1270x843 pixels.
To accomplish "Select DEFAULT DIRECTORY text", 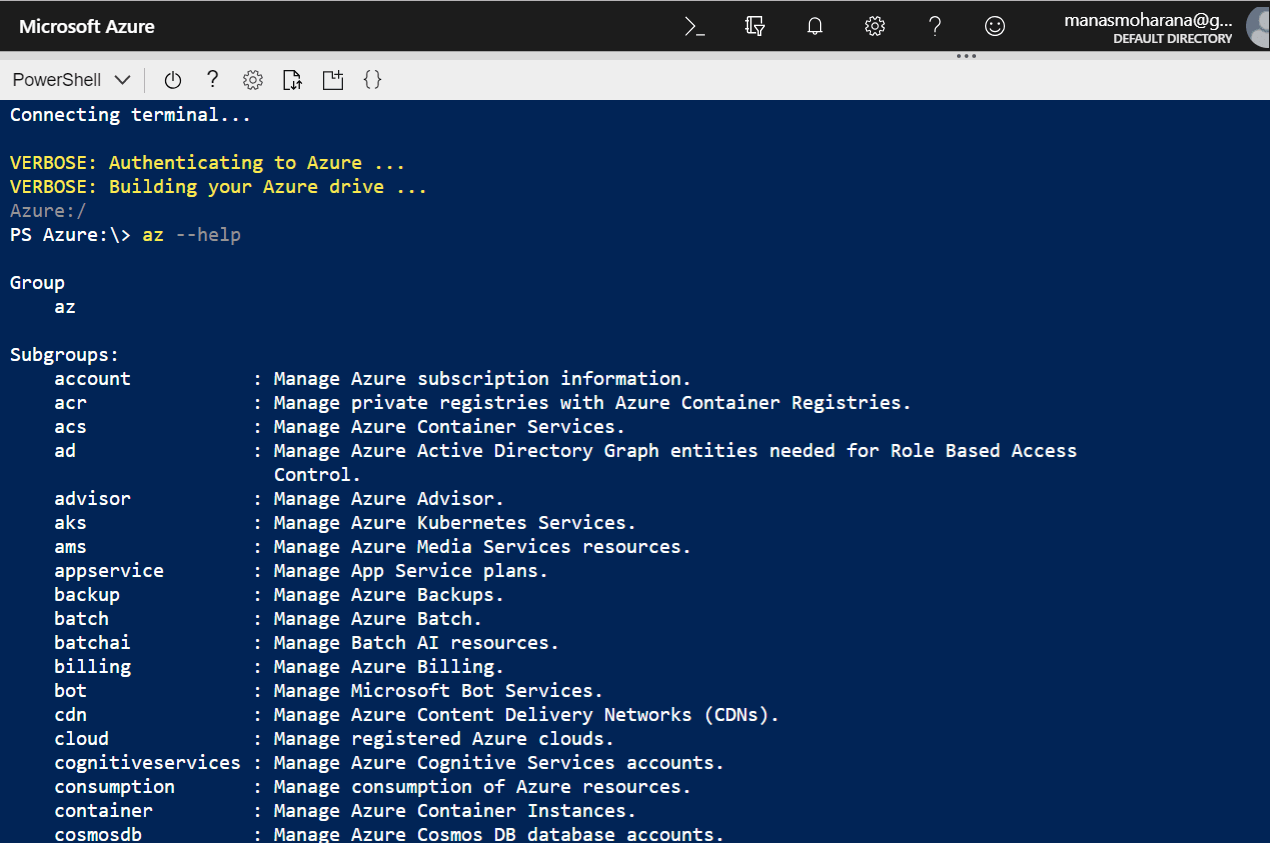I will point(1172,38).
